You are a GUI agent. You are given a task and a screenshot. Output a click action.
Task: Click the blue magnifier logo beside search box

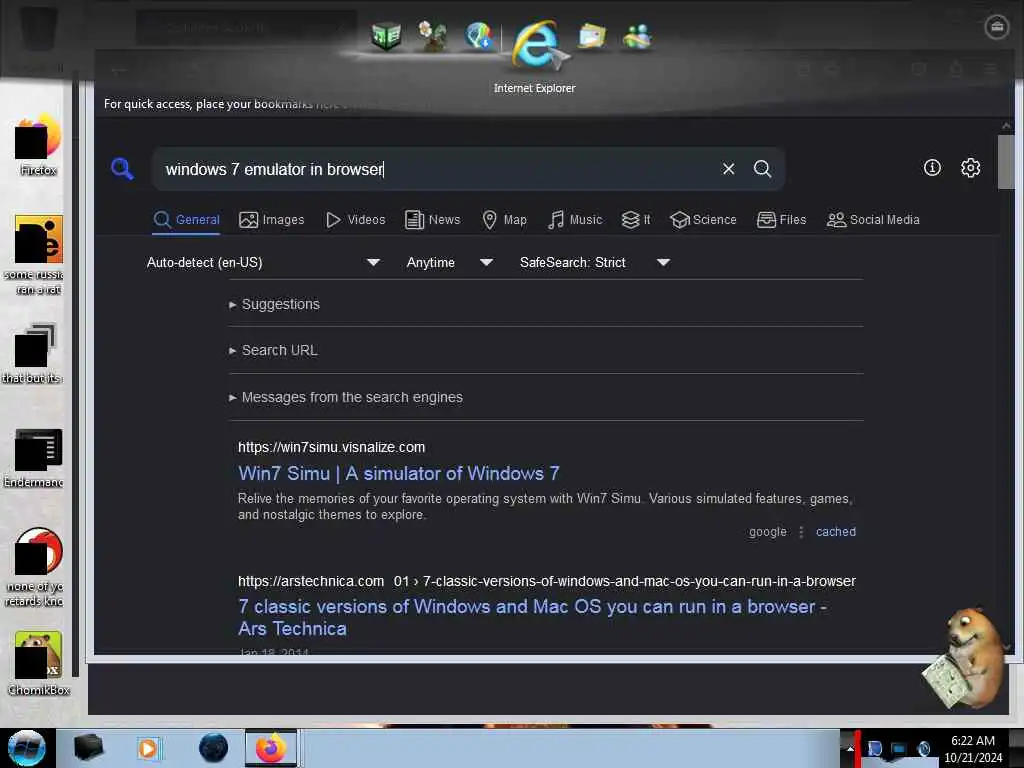click(122, 168)
